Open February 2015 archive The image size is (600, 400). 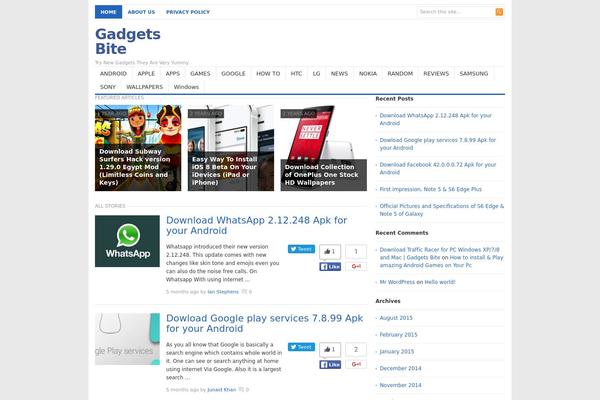(398, 335)
